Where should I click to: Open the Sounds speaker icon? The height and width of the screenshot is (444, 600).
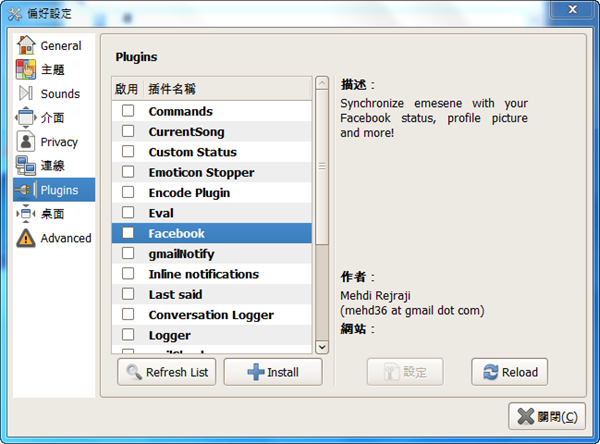click(26, 93)
